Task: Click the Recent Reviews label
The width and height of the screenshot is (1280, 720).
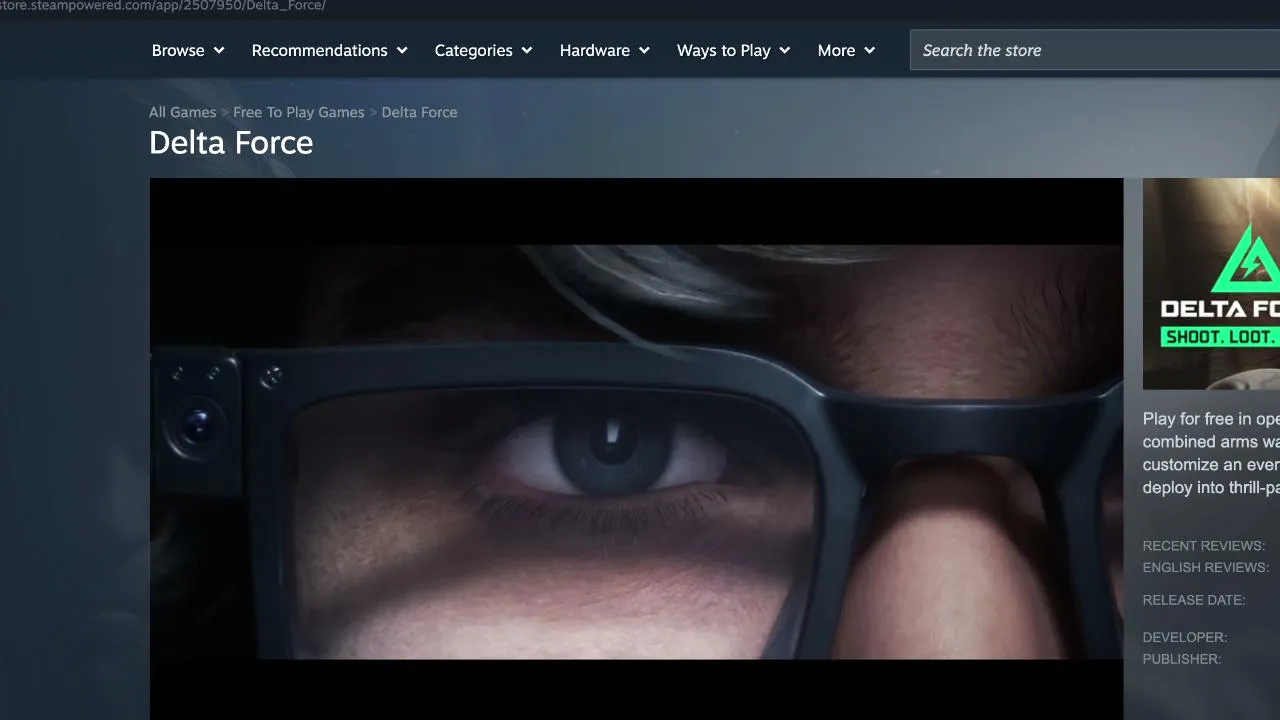Action: 1204,546
